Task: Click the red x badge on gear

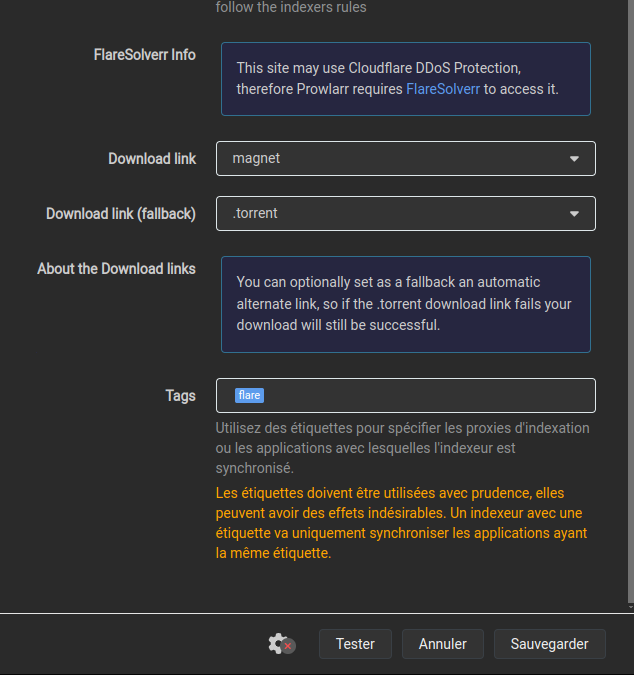Action: click(x=288, y=646)
